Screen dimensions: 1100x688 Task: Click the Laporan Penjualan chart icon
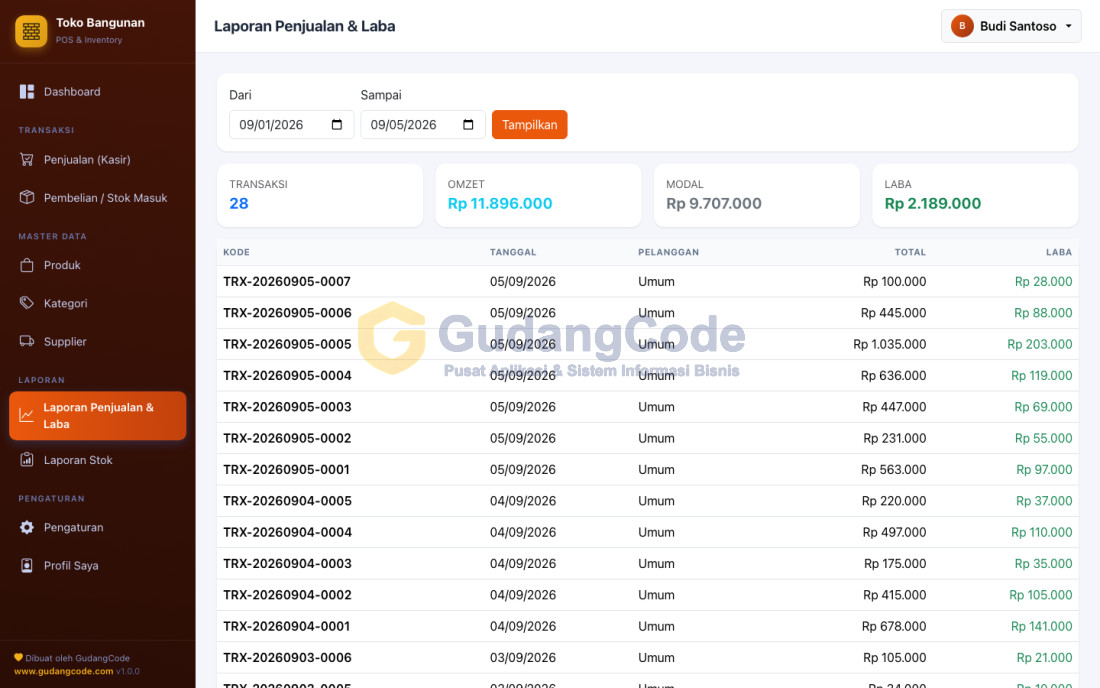pos(27,415)
